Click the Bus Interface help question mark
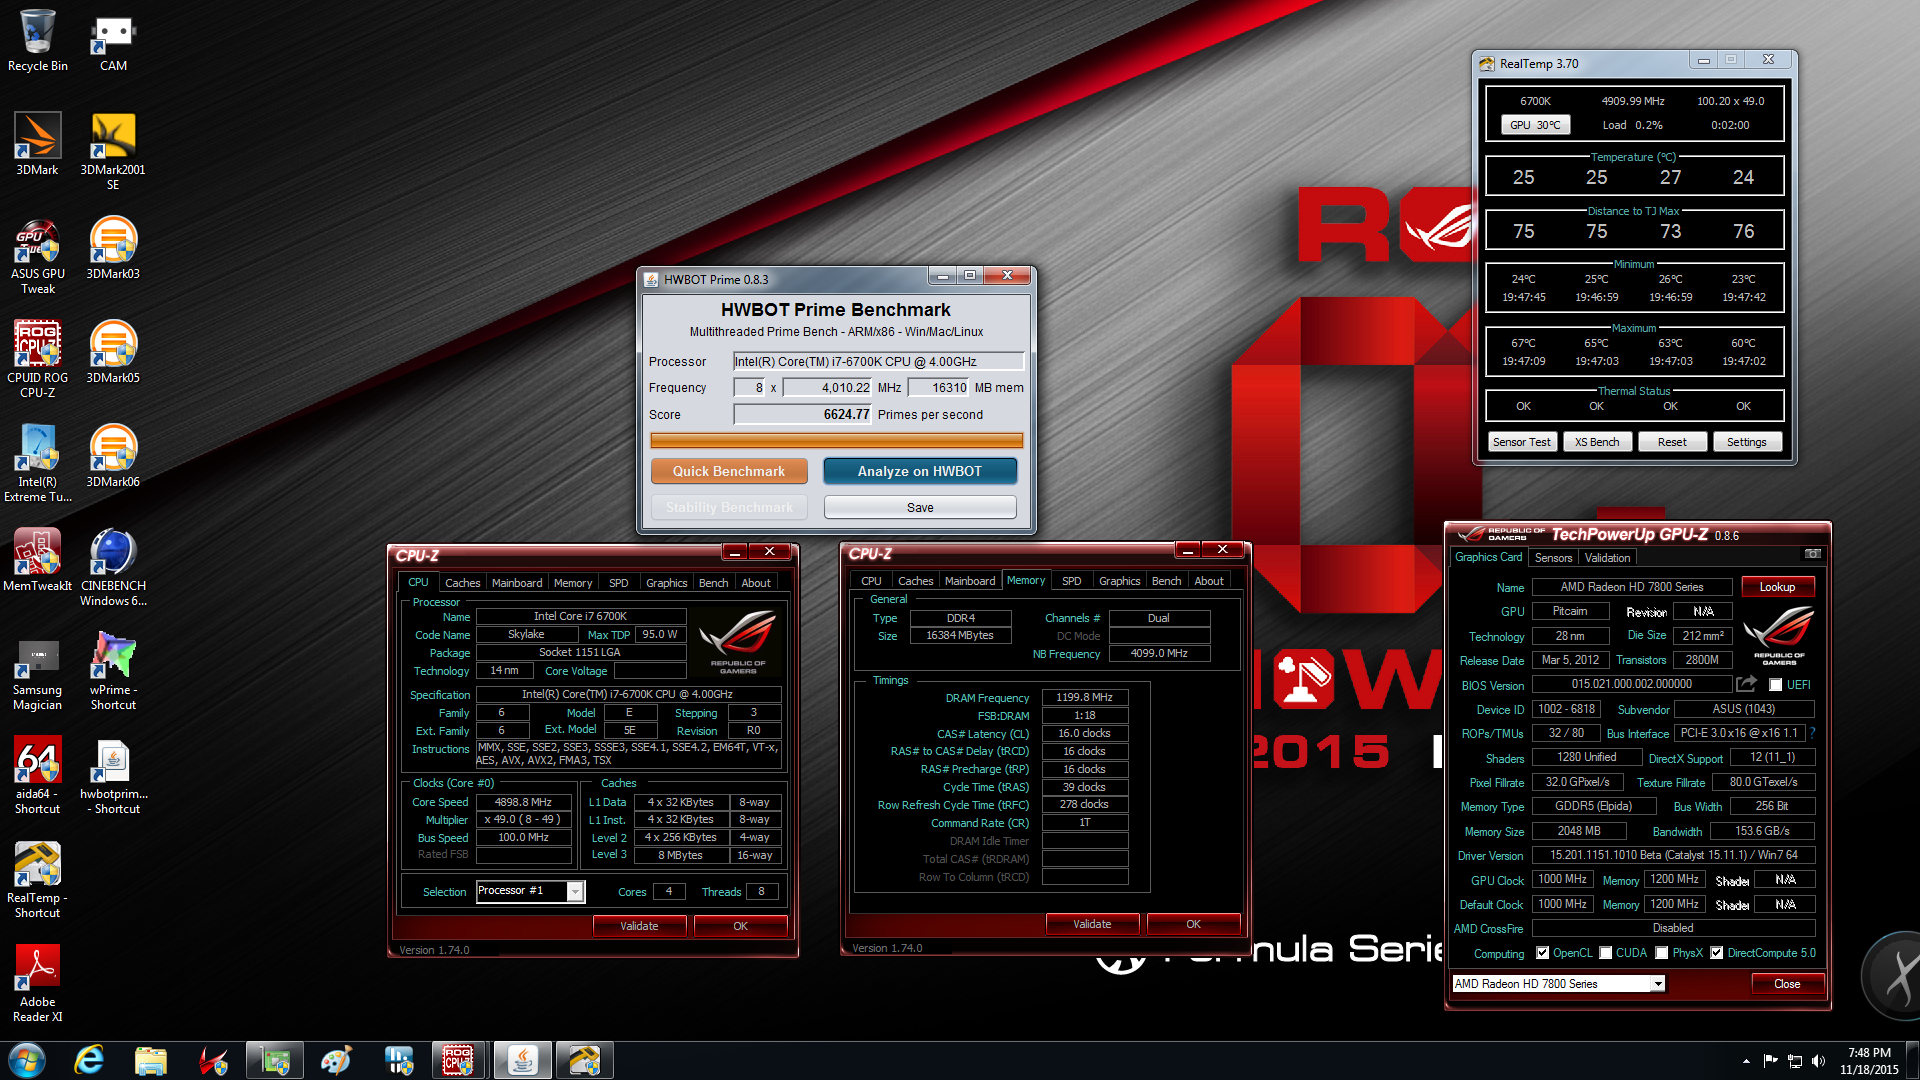 click(x=1812, y=733)
